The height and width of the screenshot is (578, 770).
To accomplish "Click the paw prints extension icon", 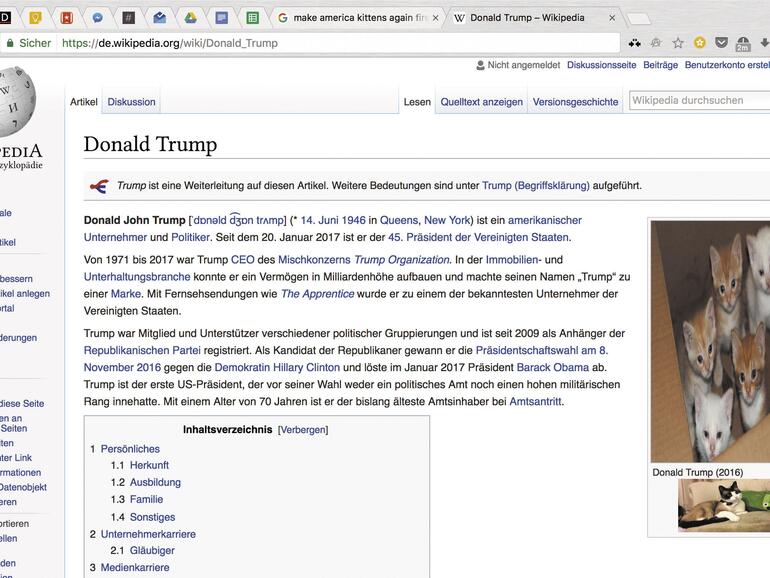I will click(634, 43).
